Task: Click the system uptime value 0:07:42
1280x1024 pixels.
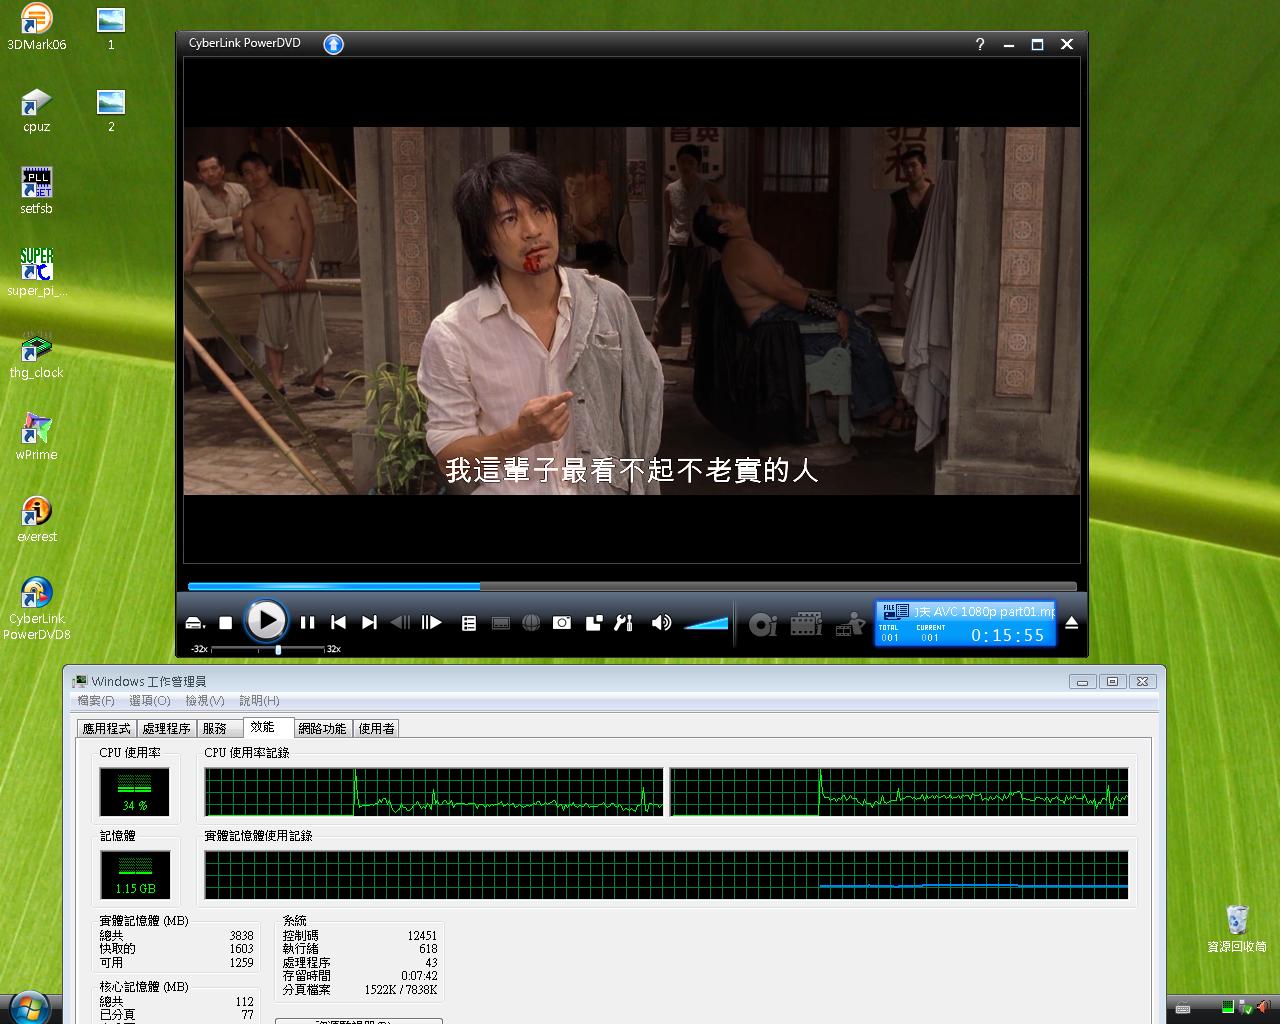Action: coord(419,976)
